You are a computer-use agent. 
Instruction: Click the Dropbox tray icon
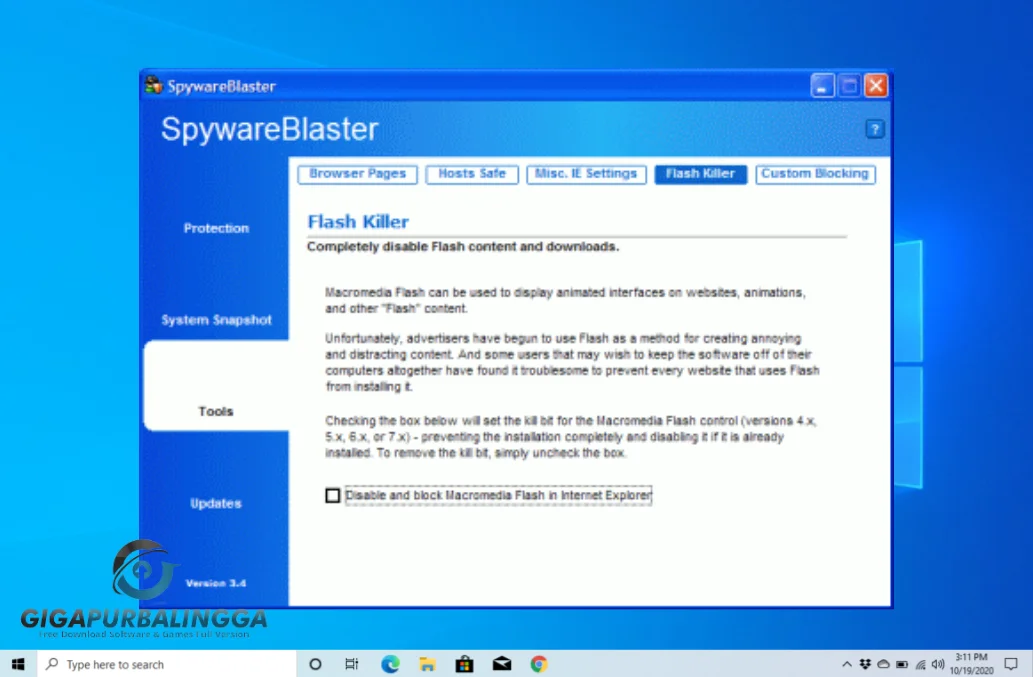[865, 664]
